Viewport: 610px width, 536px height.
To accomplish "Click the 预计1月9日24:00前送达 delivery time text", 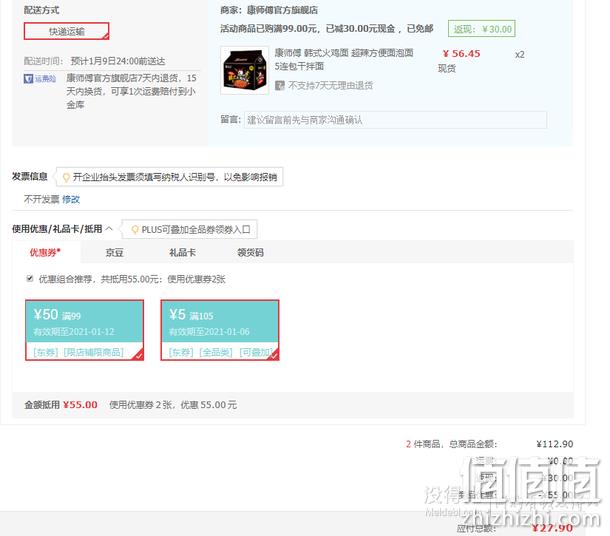I will [x=118, y=61].
